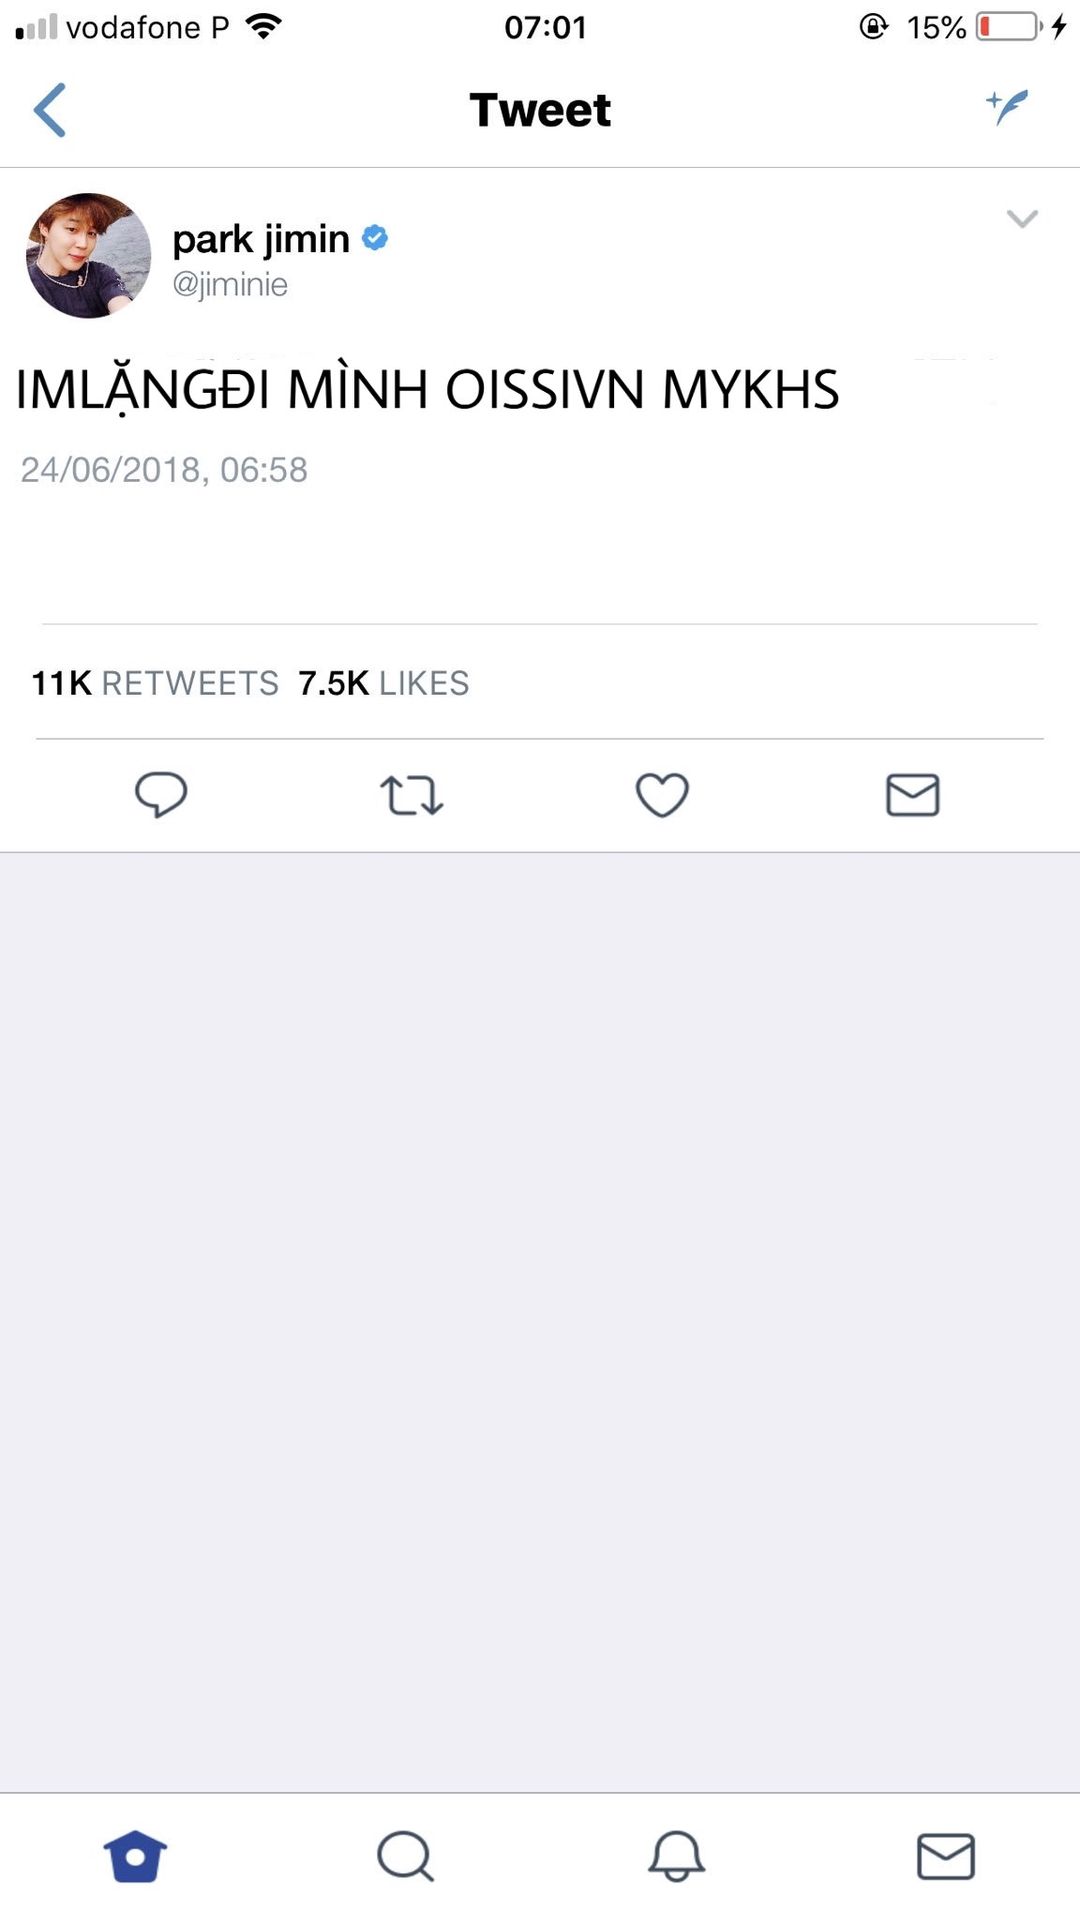Image resolution: width=1080 pixels, height=1920 pixels.
Task: Open the Home tab in bottom bar
Action: (135, 1856)
